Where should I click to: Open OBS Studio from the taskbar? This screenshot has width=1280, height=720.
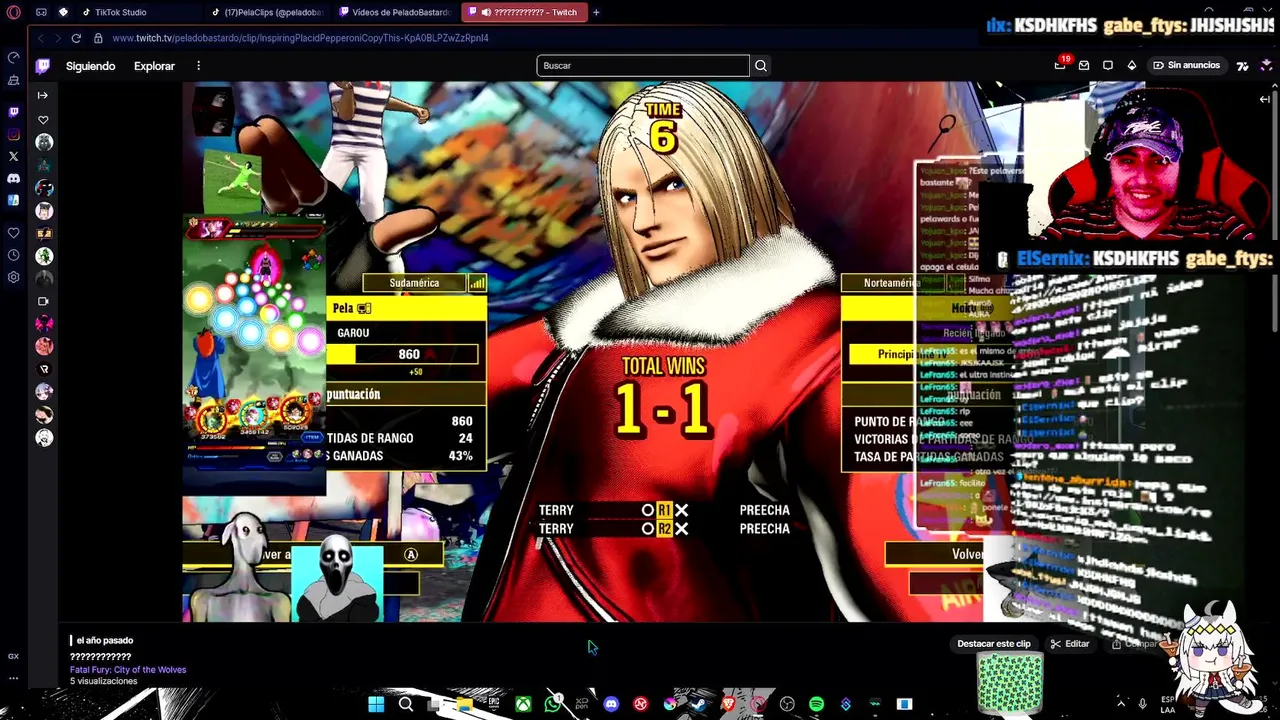click(787, 704)
